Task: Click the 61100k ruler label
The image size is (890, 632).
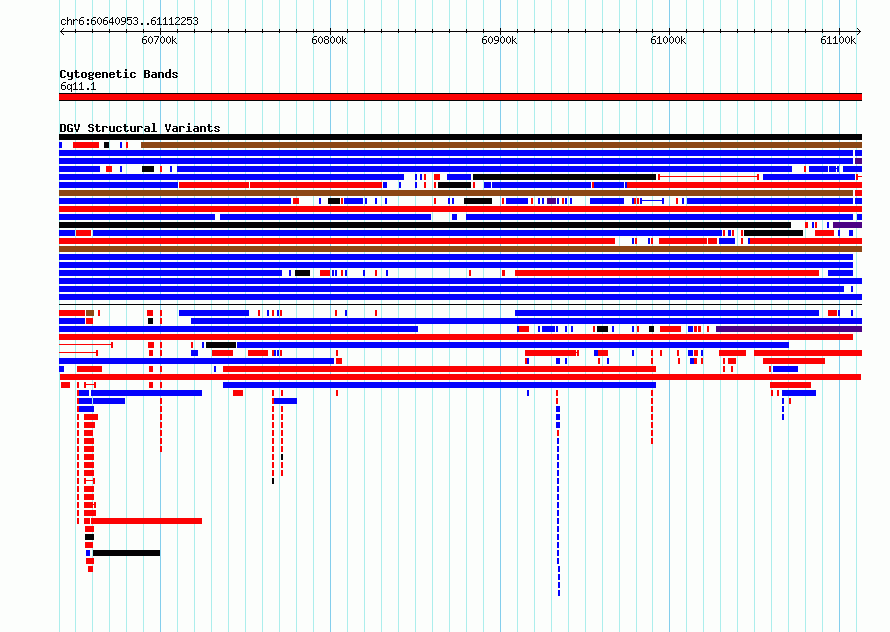Action: pos(838,40)
